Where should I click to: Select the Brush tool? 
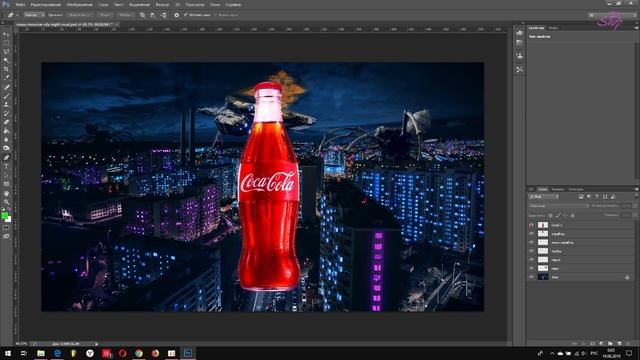[x=6, y=96]
